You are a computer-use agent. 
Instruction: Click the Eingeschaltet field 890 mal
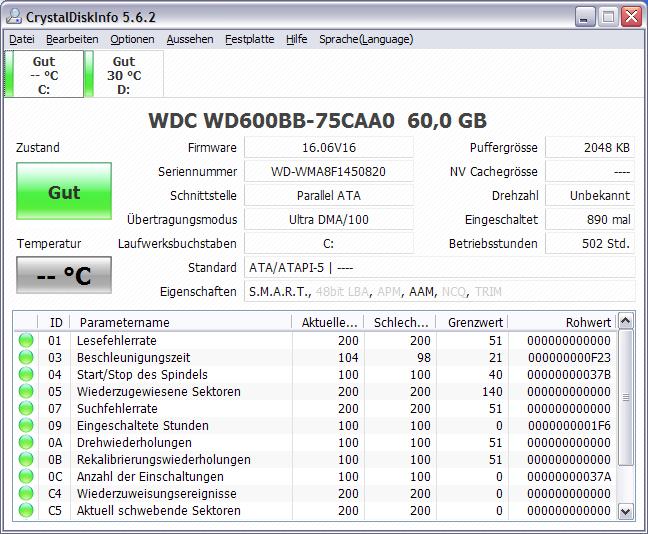590,219
